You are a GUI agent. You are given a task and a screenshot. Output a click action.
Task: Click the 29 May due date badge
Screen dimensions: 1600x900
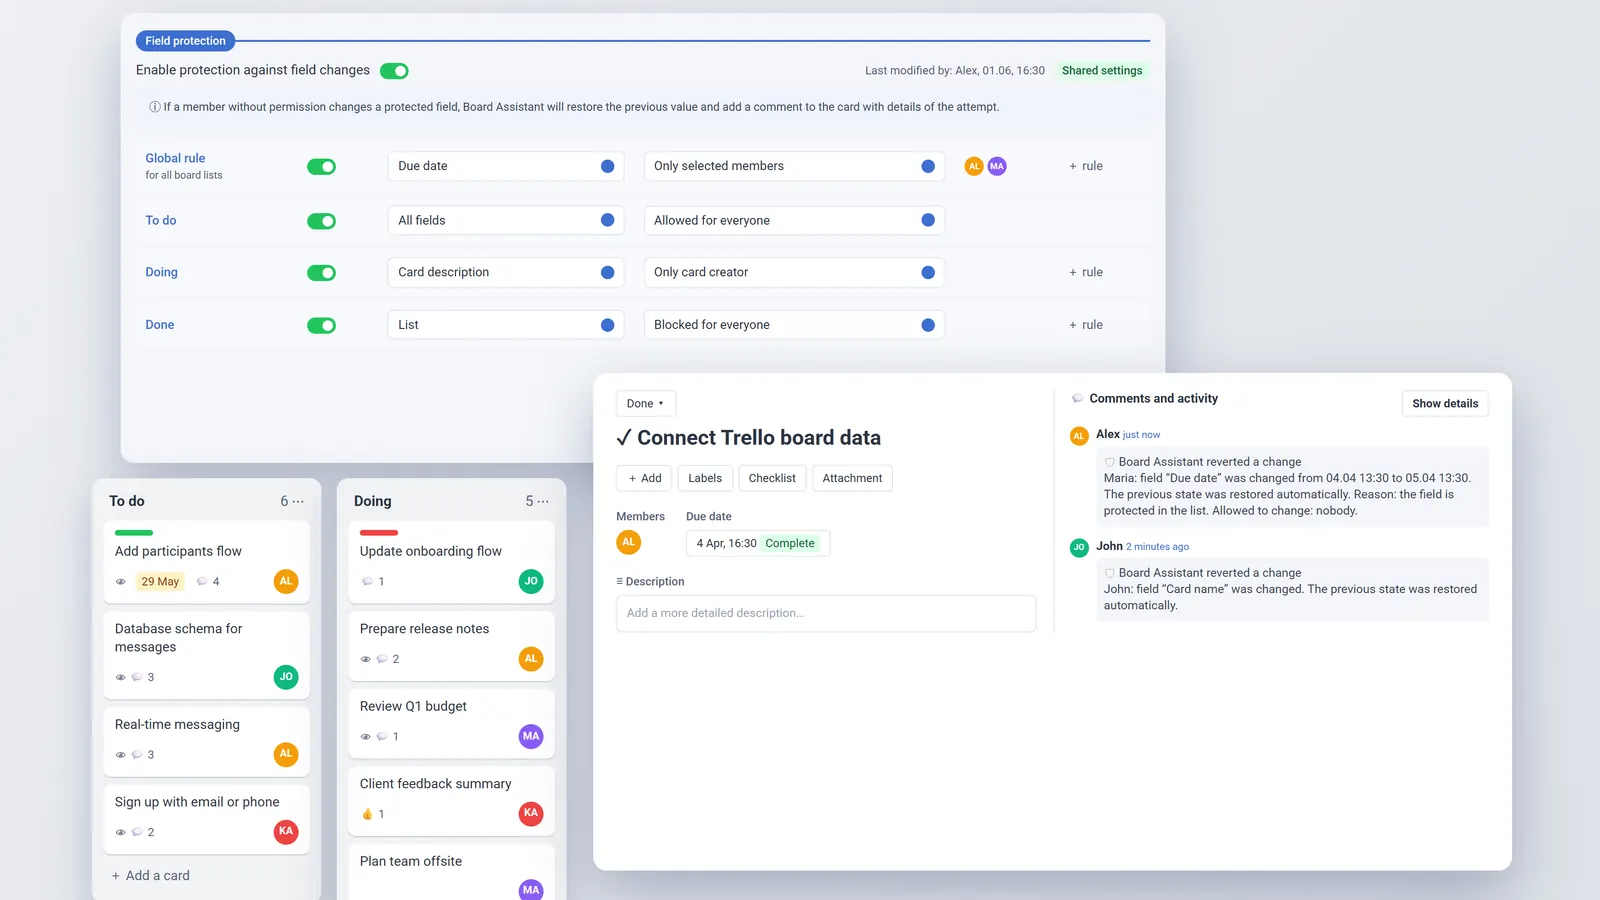click(x=160, y=581)
